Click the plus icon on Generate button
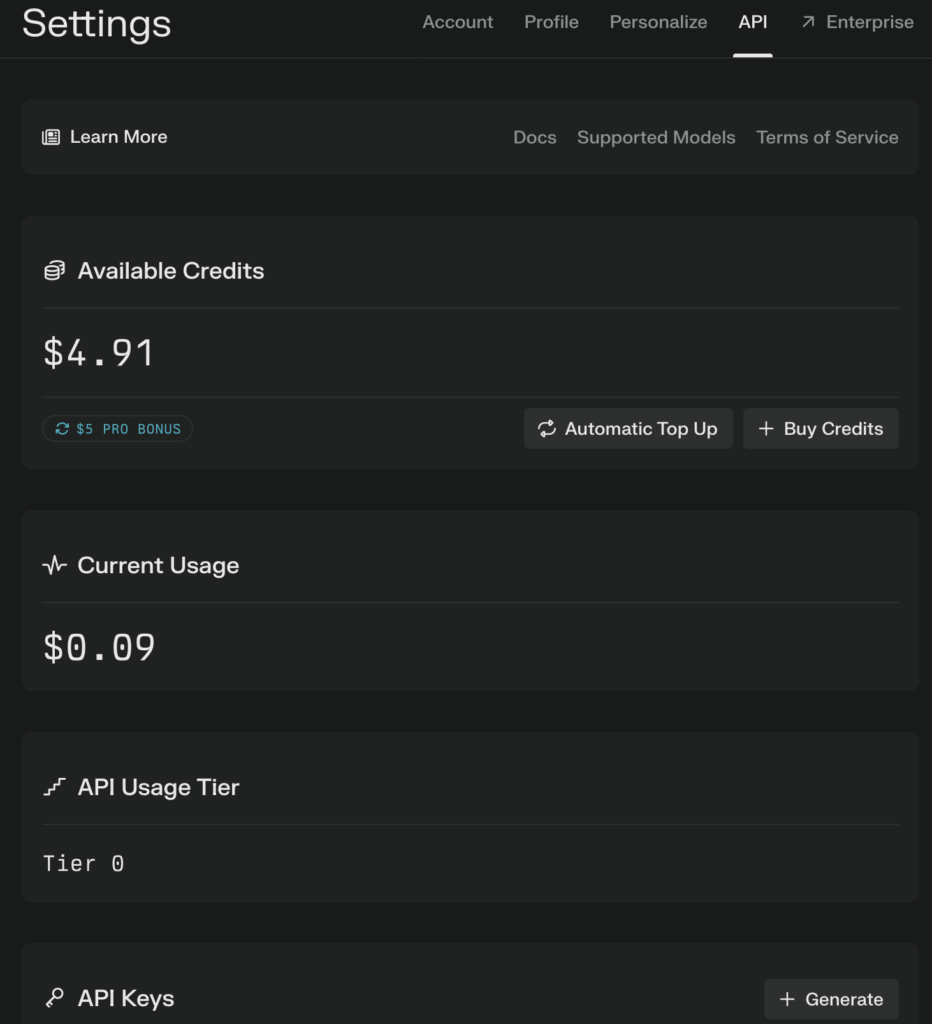 (787, 999)
